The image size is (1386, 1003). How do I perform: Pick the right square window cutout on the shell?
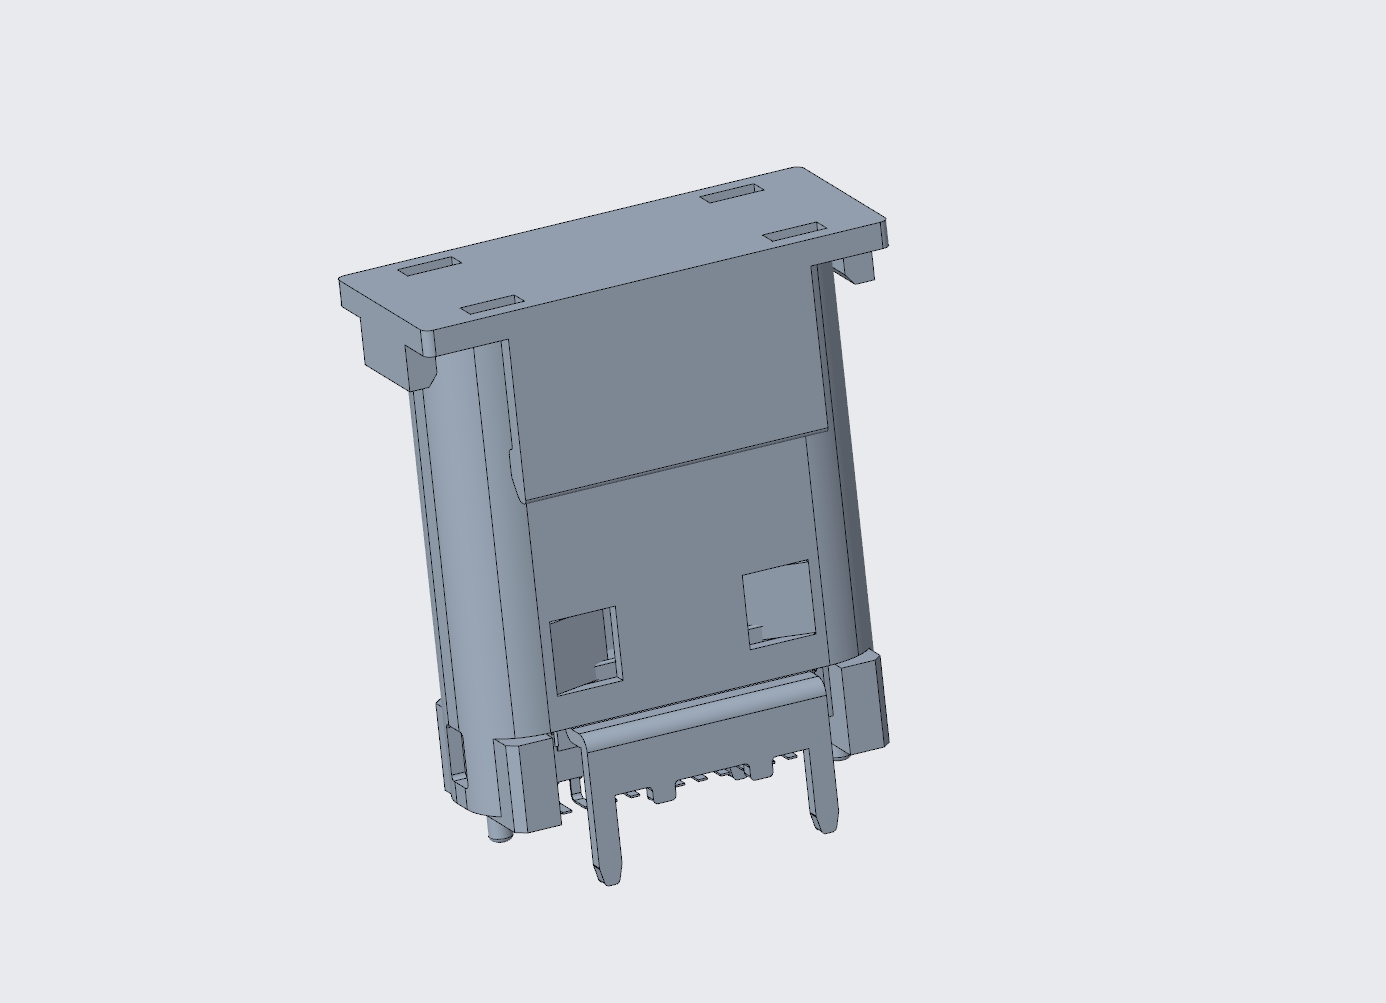point(778,603)
